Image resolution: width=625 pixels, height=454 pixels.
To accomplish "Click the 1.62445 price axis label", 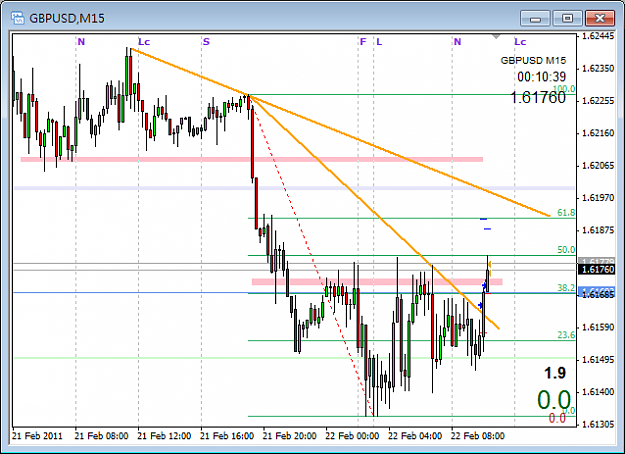I will (x=598, y=36).
